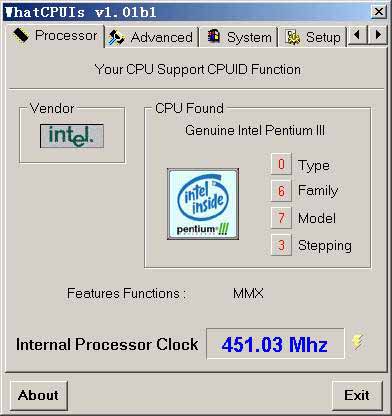Screen dimensions: 392x416
Task: Switch to the Advanced tab
Action: click(x=152, y=37)
